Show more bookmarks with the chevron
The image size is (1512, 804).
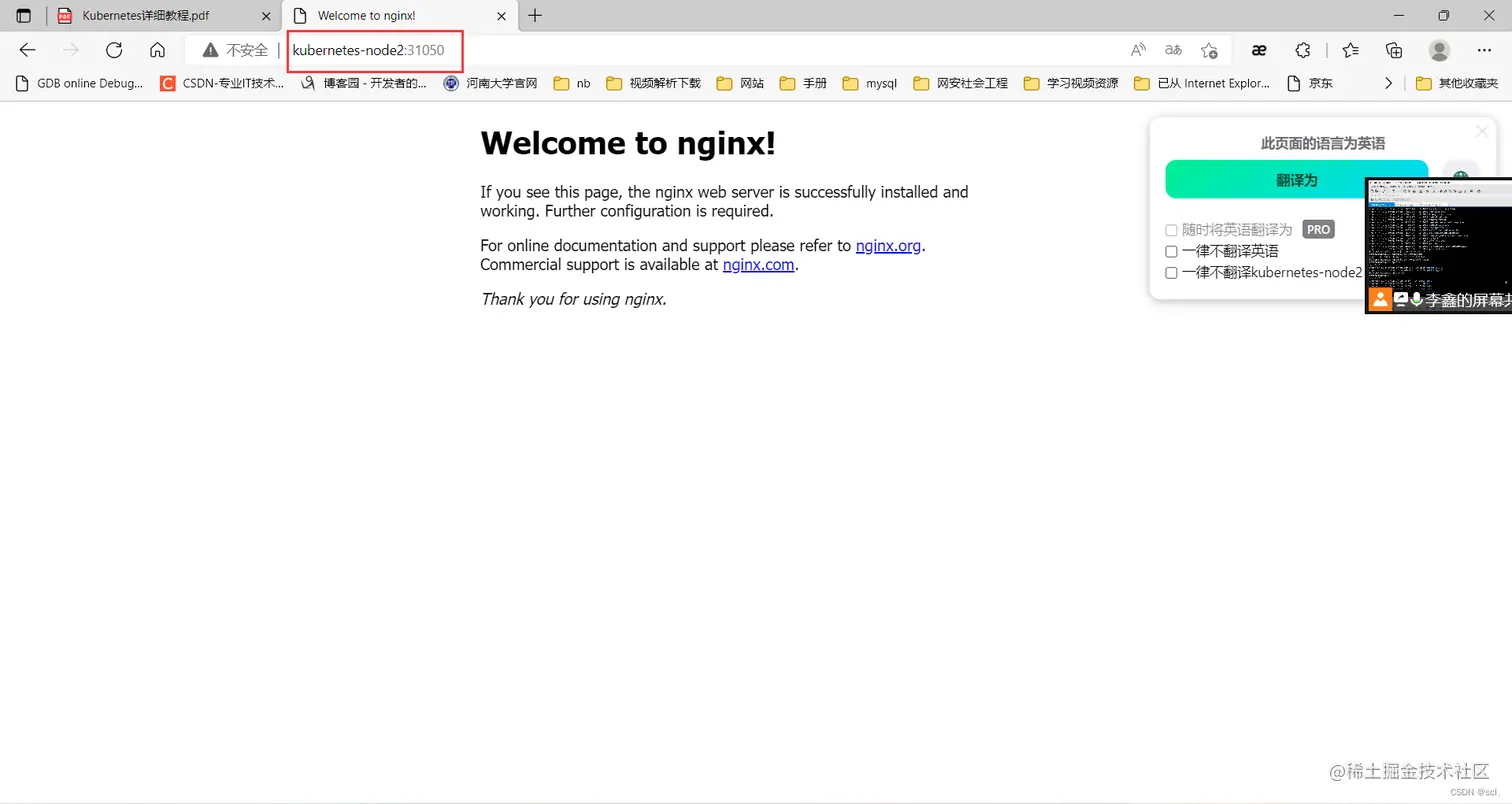[x=1388, y=84]
